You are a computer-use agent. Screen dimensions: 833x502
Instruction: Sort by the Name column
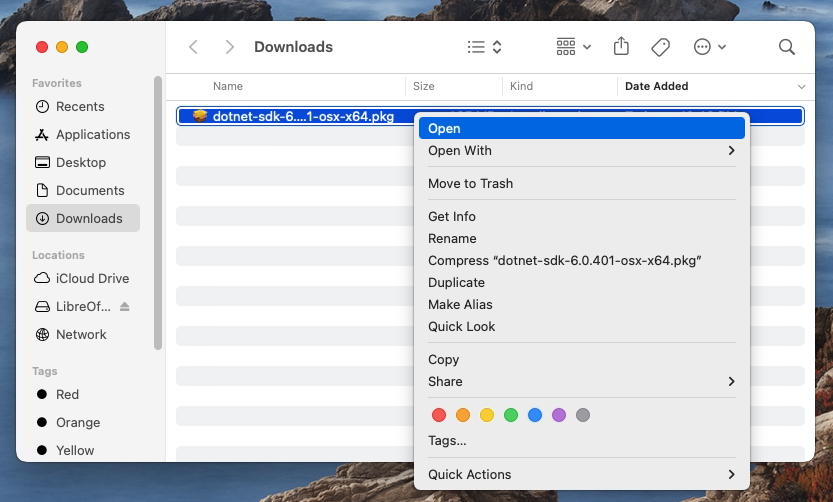click(228, 86)
